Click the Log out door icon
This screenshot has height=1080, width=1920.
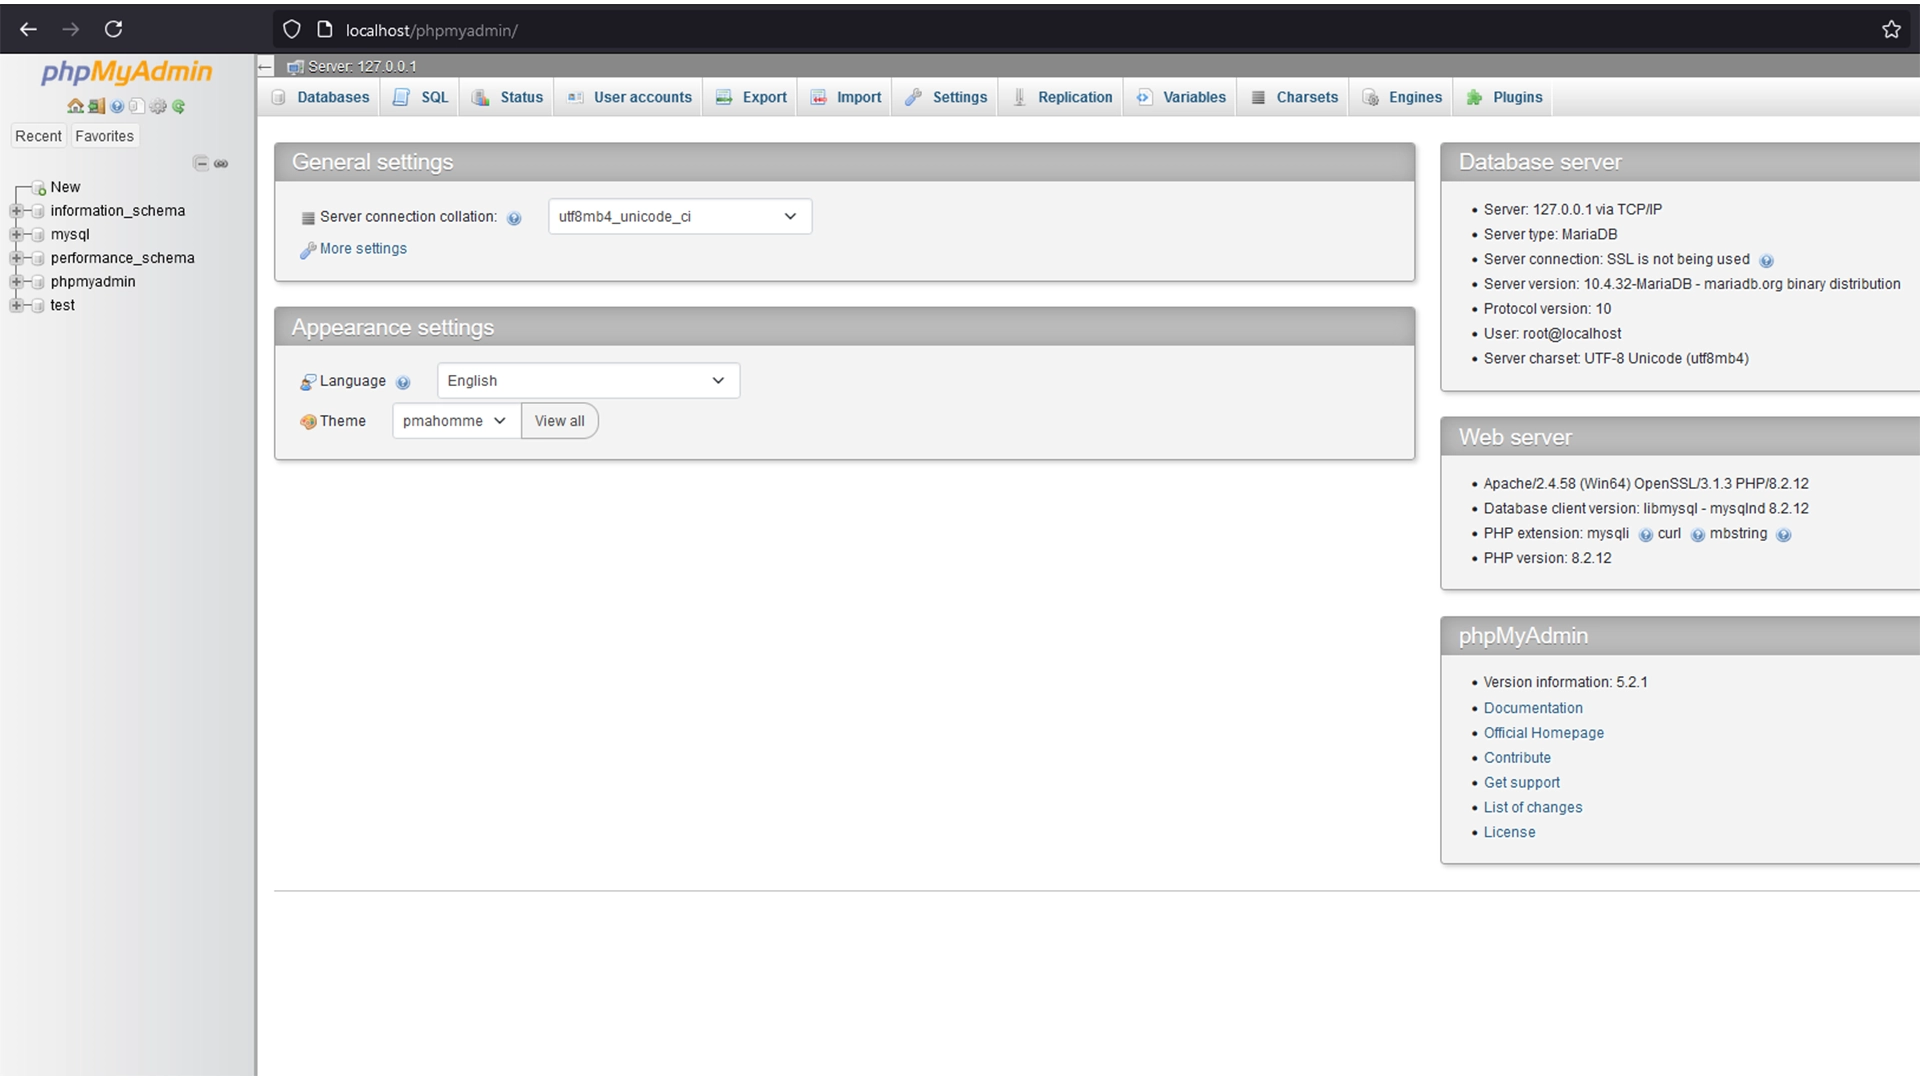(x=96, y=106)
